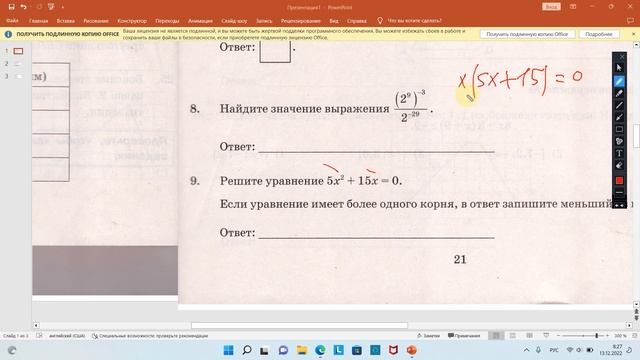Open Windows Start menu on taskbar

pos(229,350)
